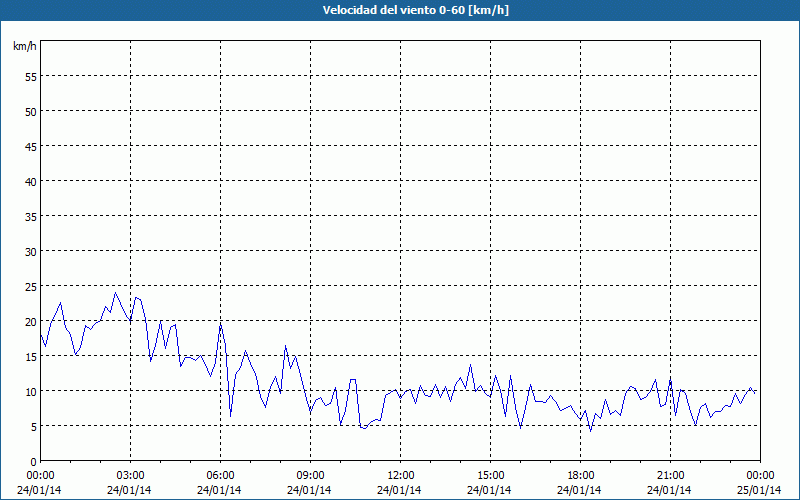Click the 15:00 time axis label

[490, 476]
